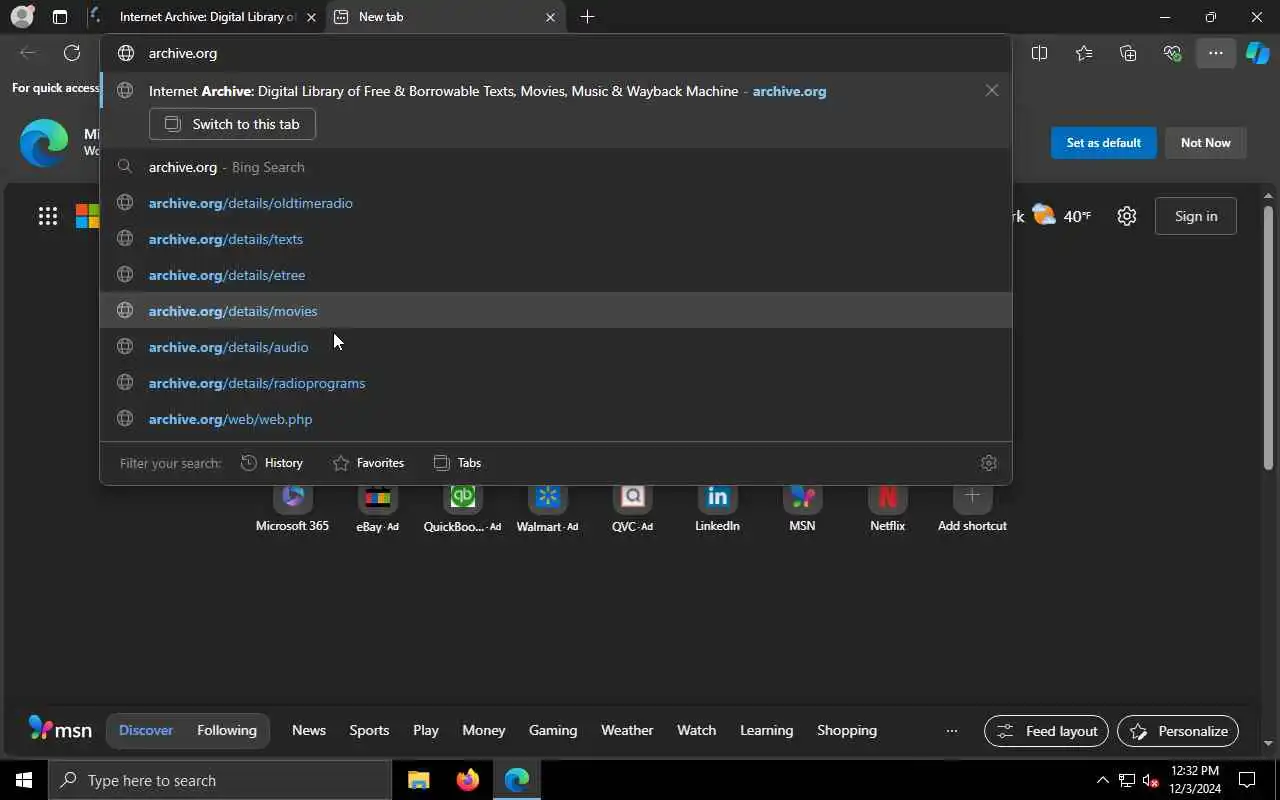Open the News feed category
This screenshot has height=800, width=1280.
click(309, 730)
